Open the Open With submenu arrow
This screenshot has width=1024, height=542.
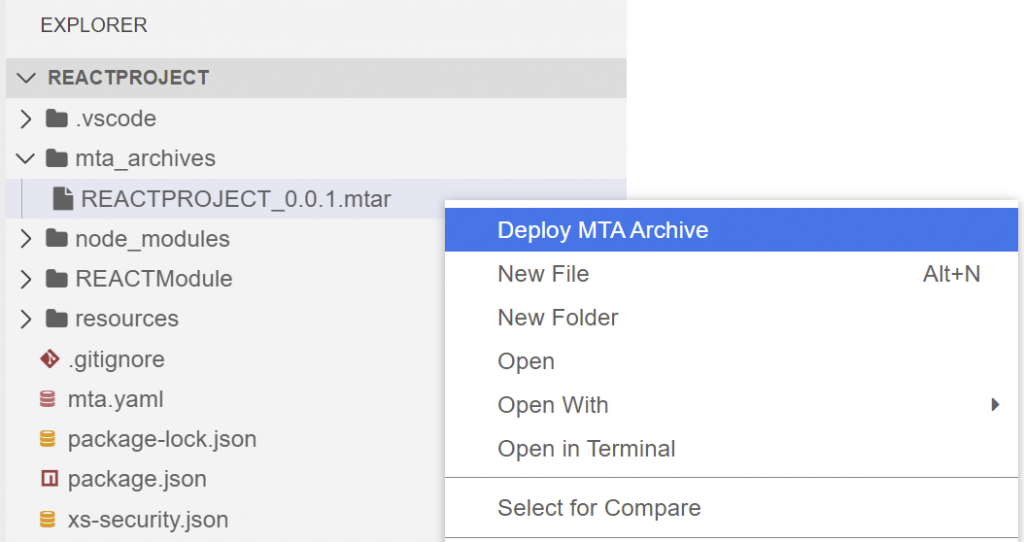click(x=995, y=405)
